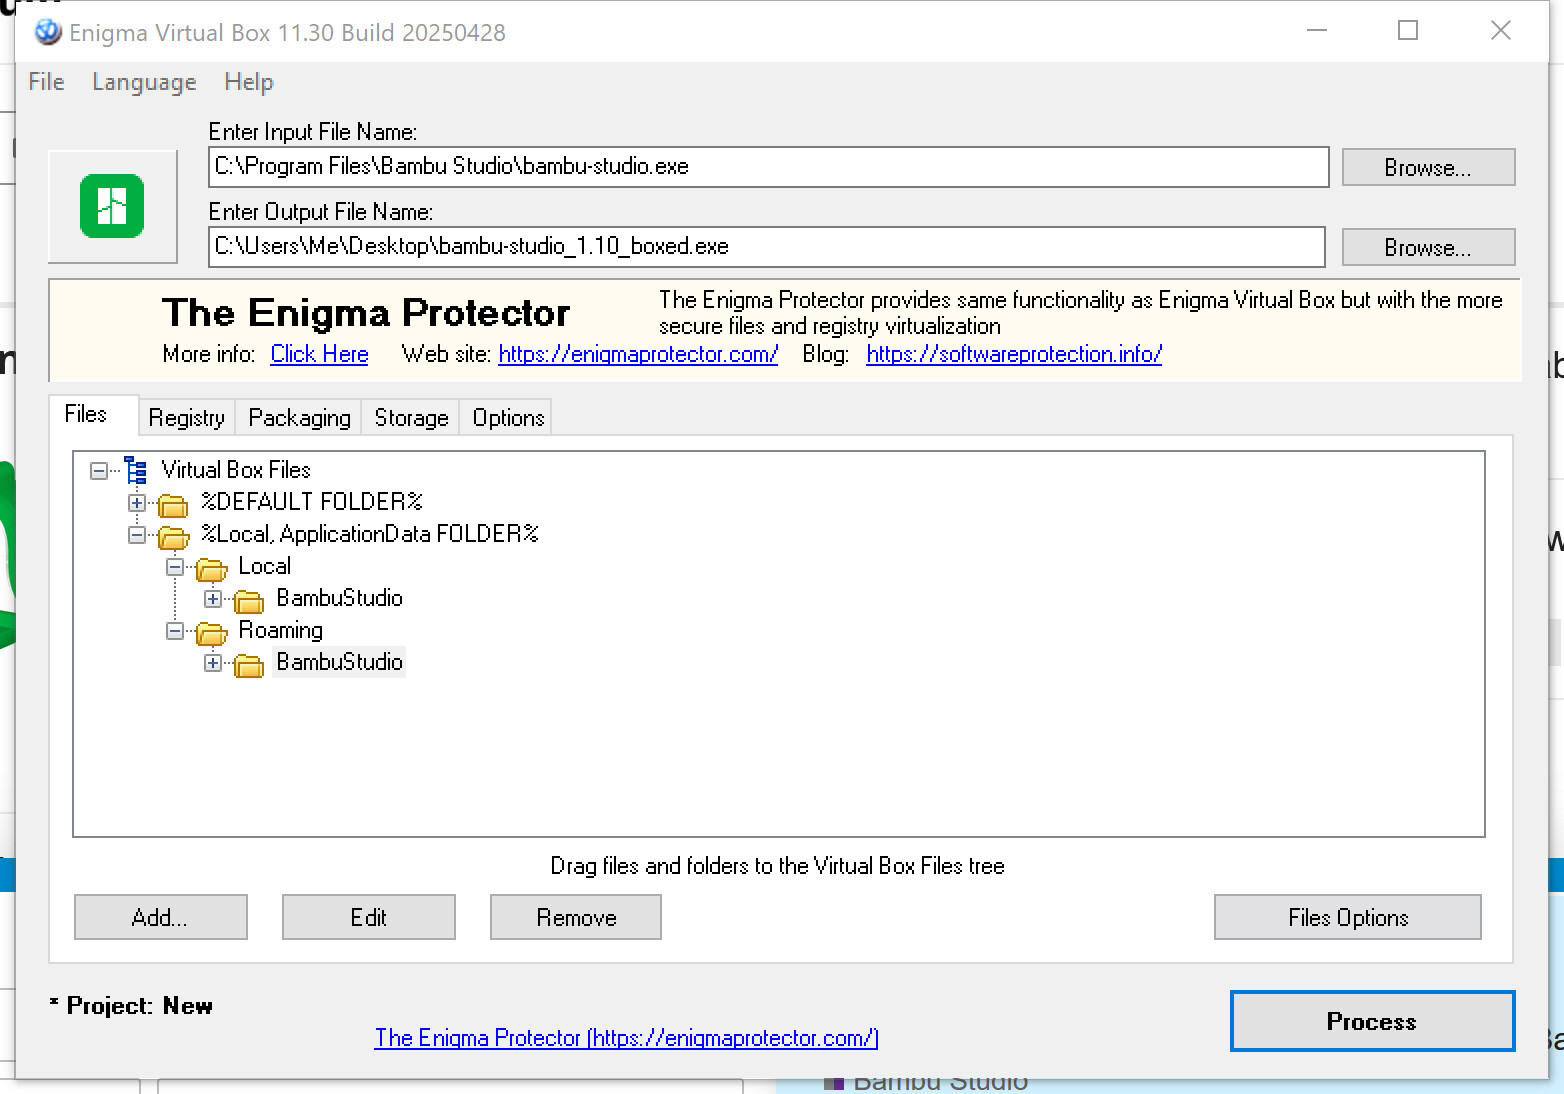
Task: Switch to the Options tab
Action: point(508,418)
